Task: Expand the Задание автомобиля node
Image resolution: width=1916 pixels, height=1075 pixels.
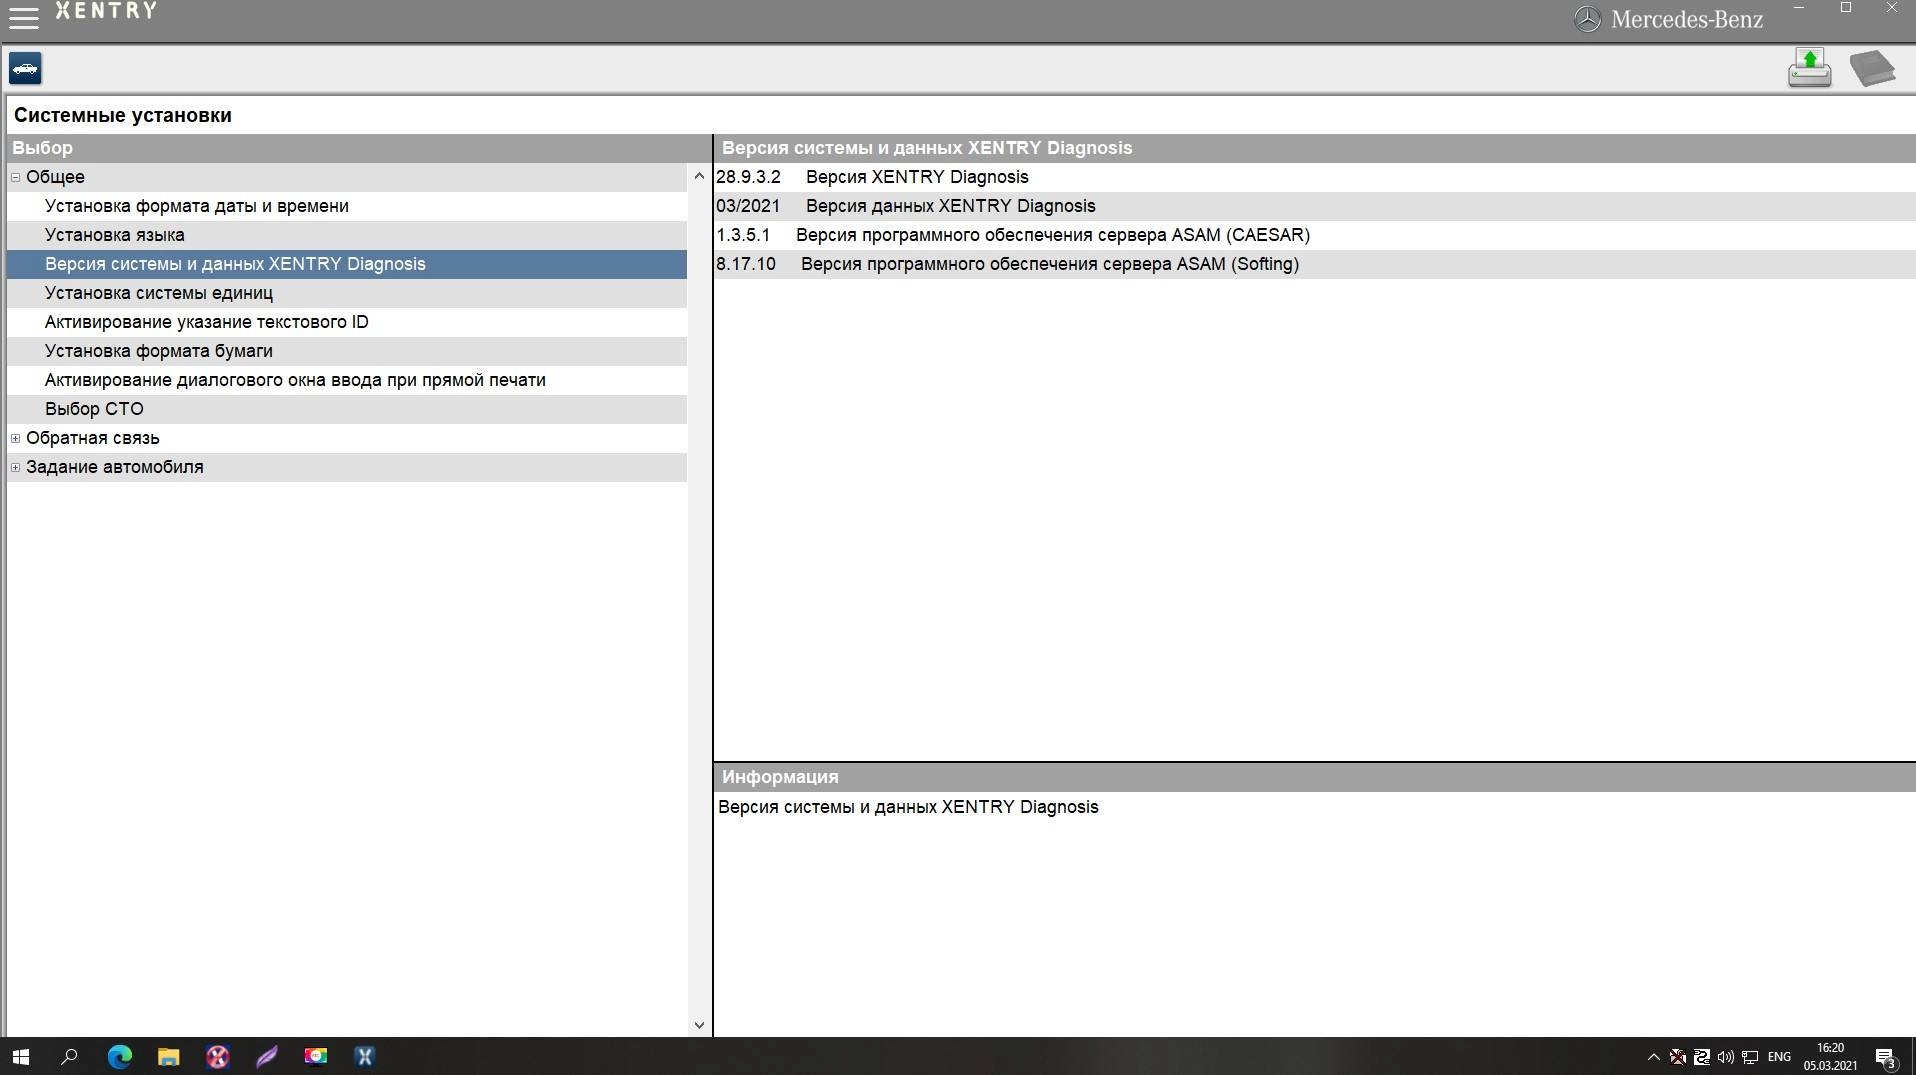Action: (x=15, y=467)
